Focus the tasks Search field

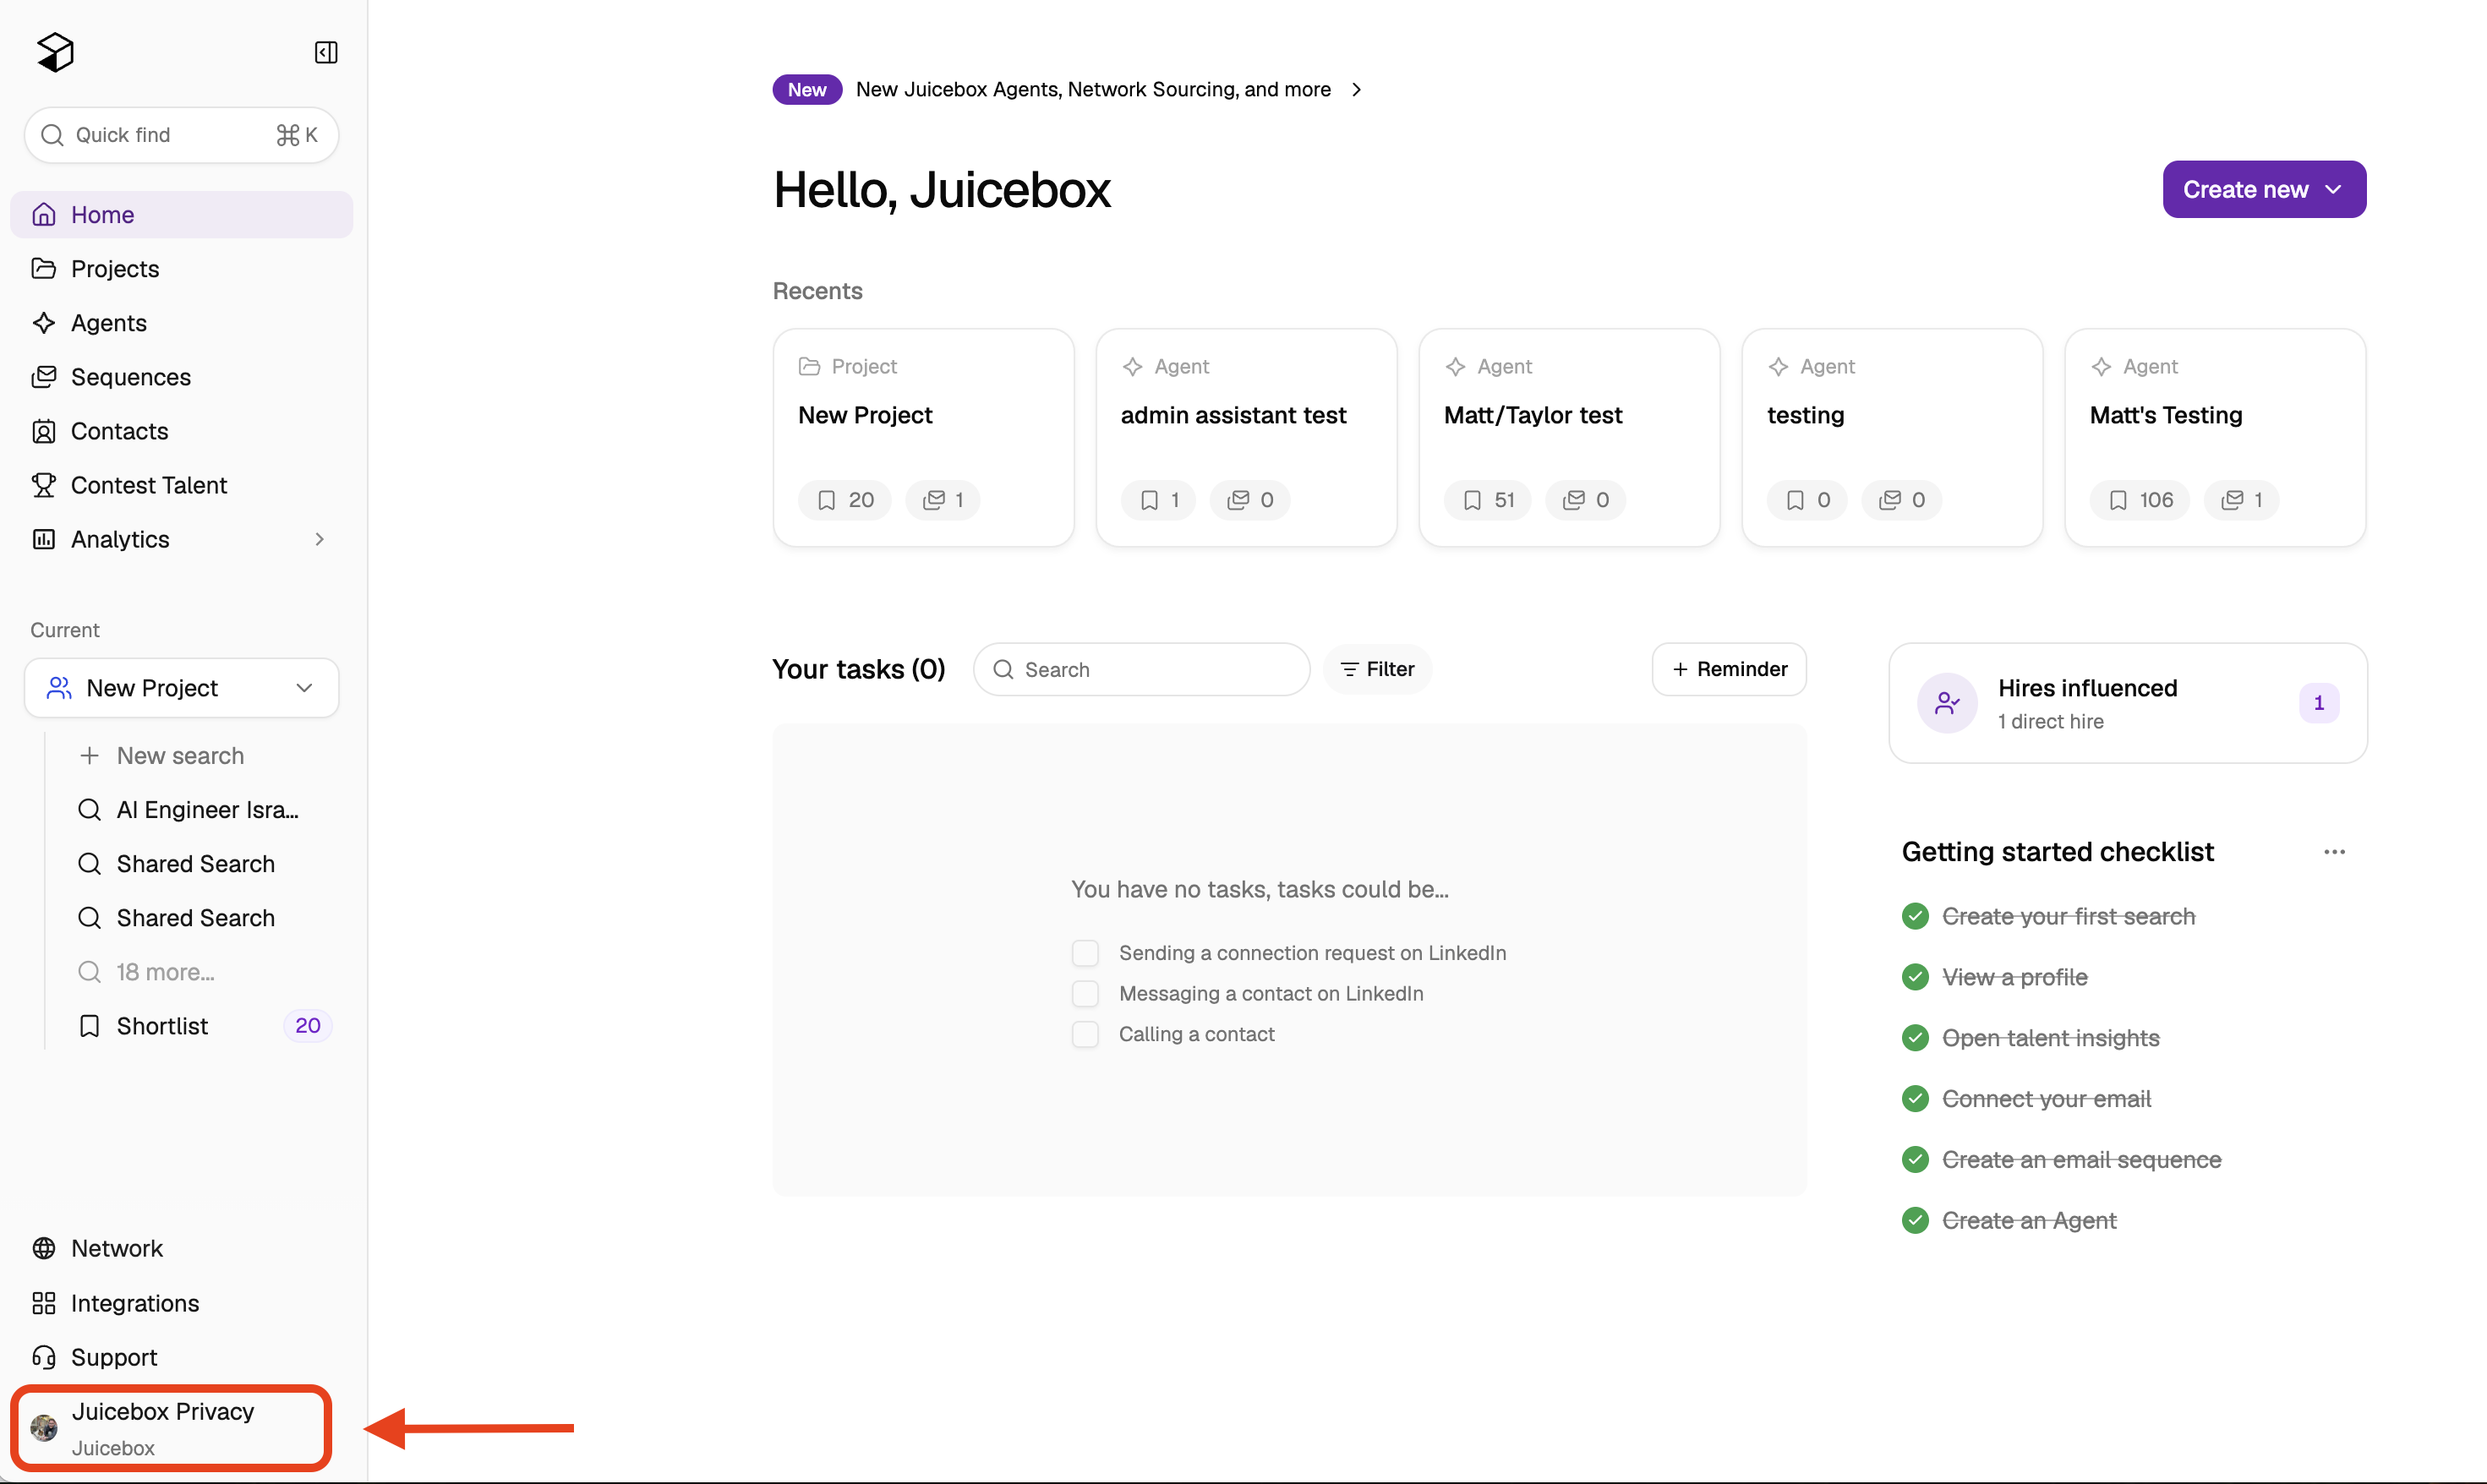click(x=1141, y=669)
